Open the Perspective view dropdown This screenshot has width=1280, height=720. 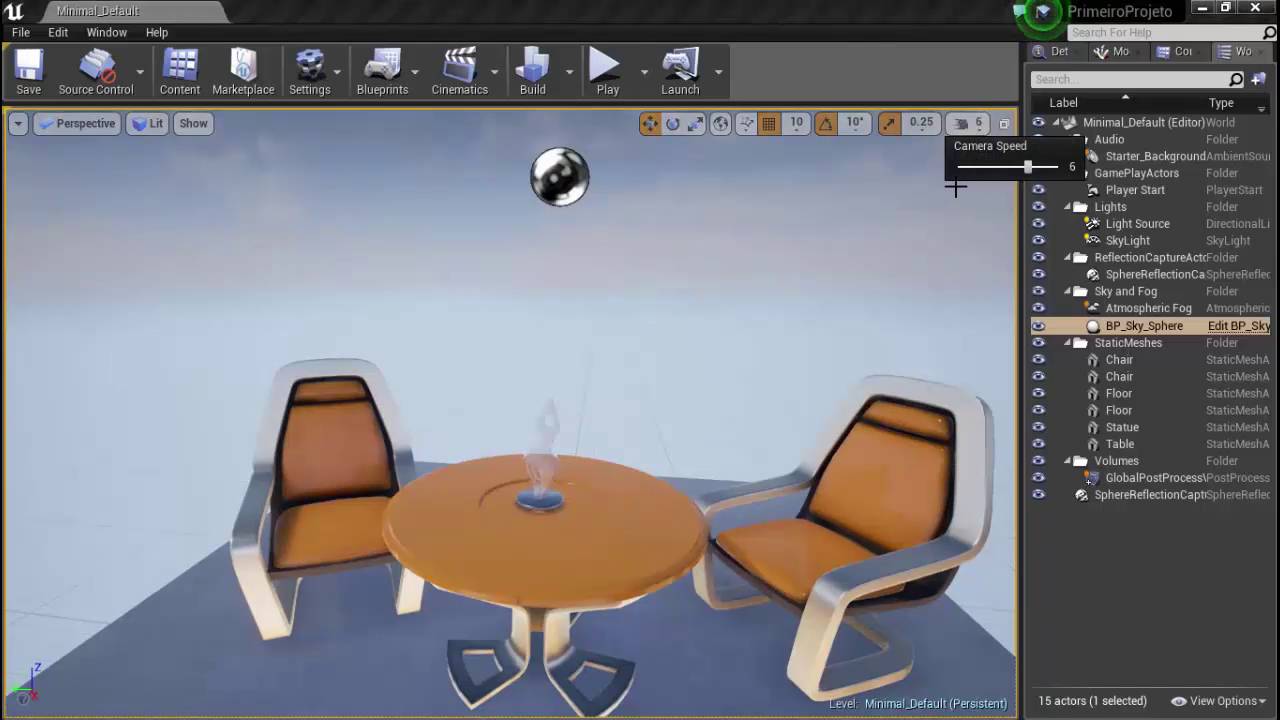point(75,123)
